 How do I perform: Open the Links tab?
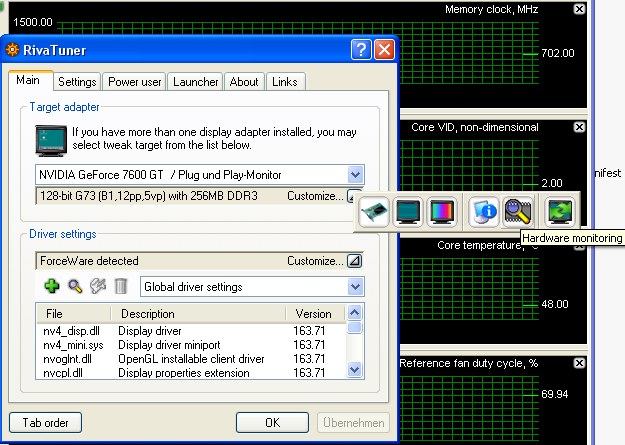285,82
